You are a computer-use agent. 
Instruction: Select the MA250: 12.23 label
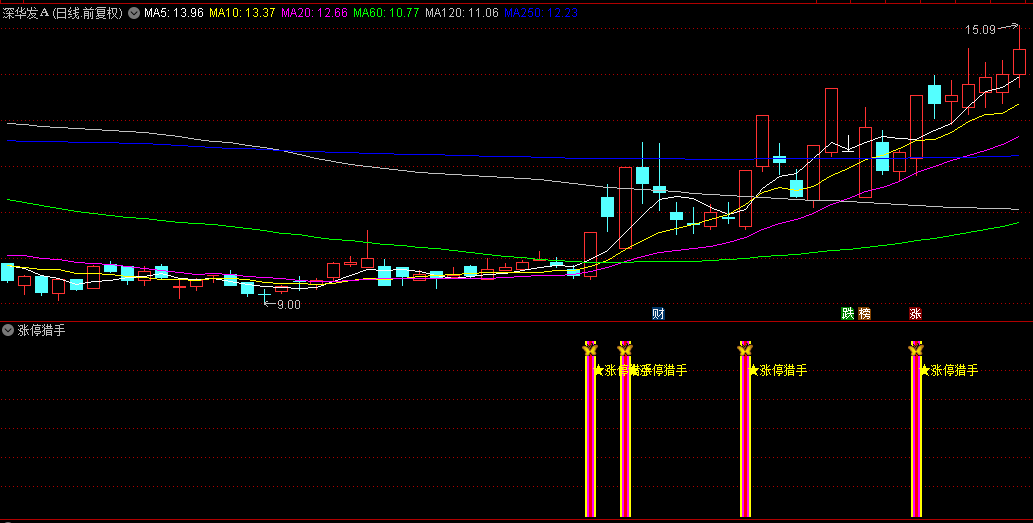click(541, 13)
